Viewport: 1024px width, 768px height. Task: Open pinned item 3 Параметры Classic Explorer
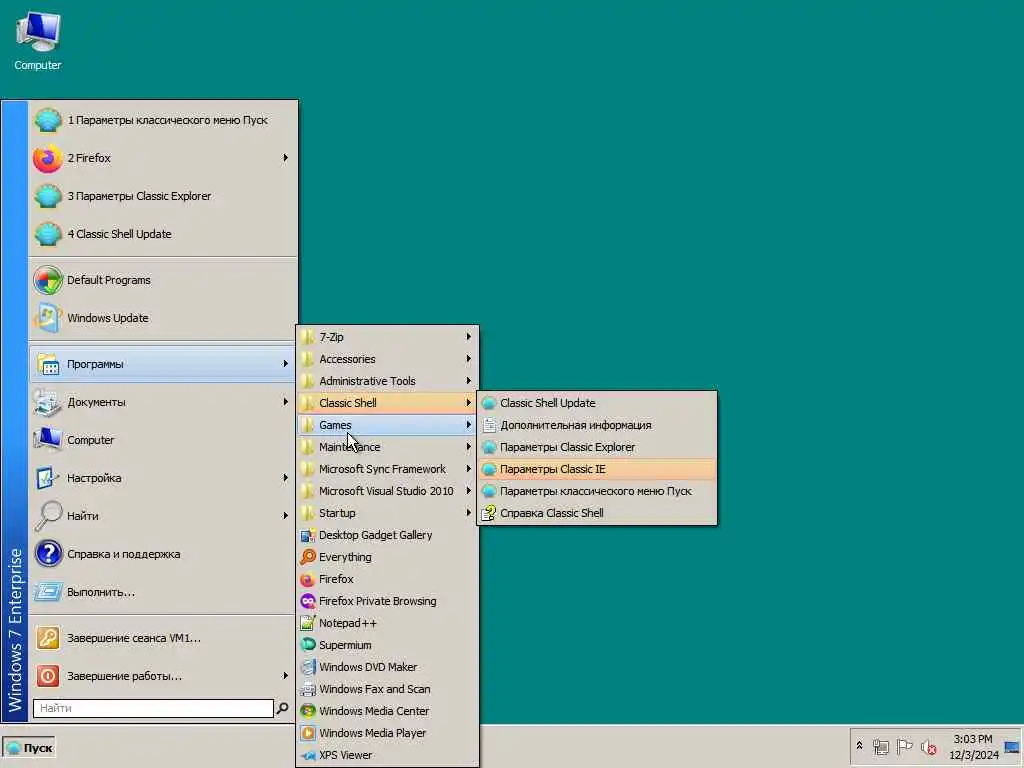[x=163, y=196]
